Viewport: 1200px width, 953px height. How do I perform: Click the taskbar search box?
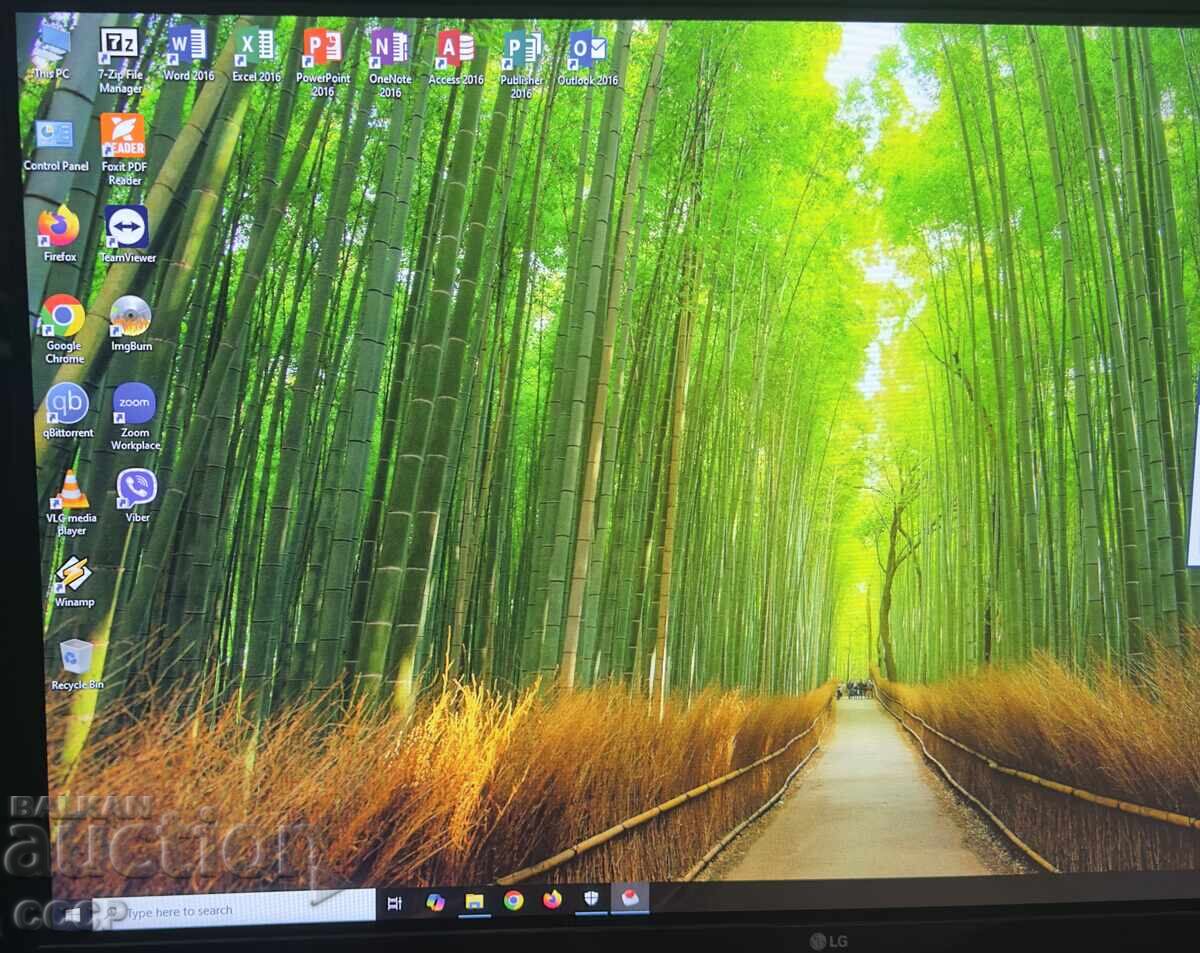point(234,908)
